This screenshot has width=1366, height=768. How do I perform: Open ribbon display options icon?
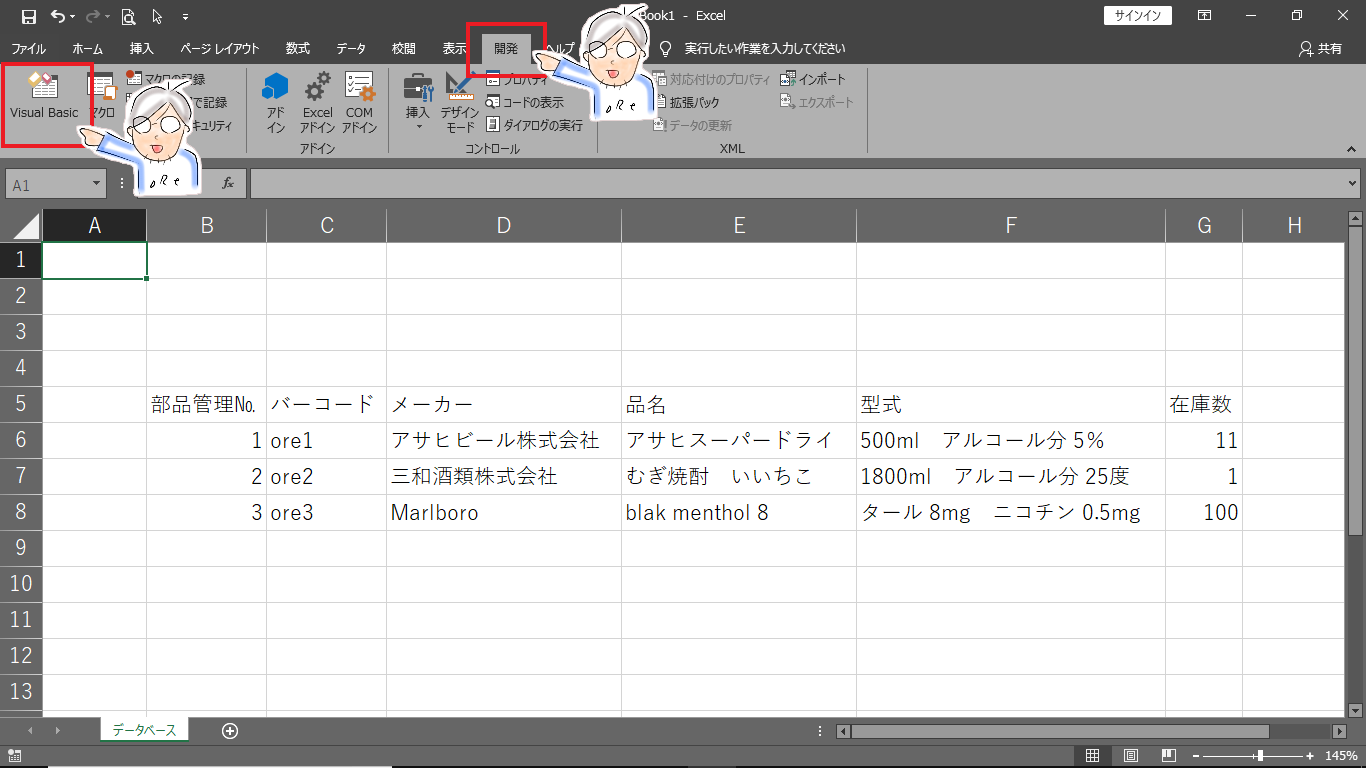[1205, 16]
